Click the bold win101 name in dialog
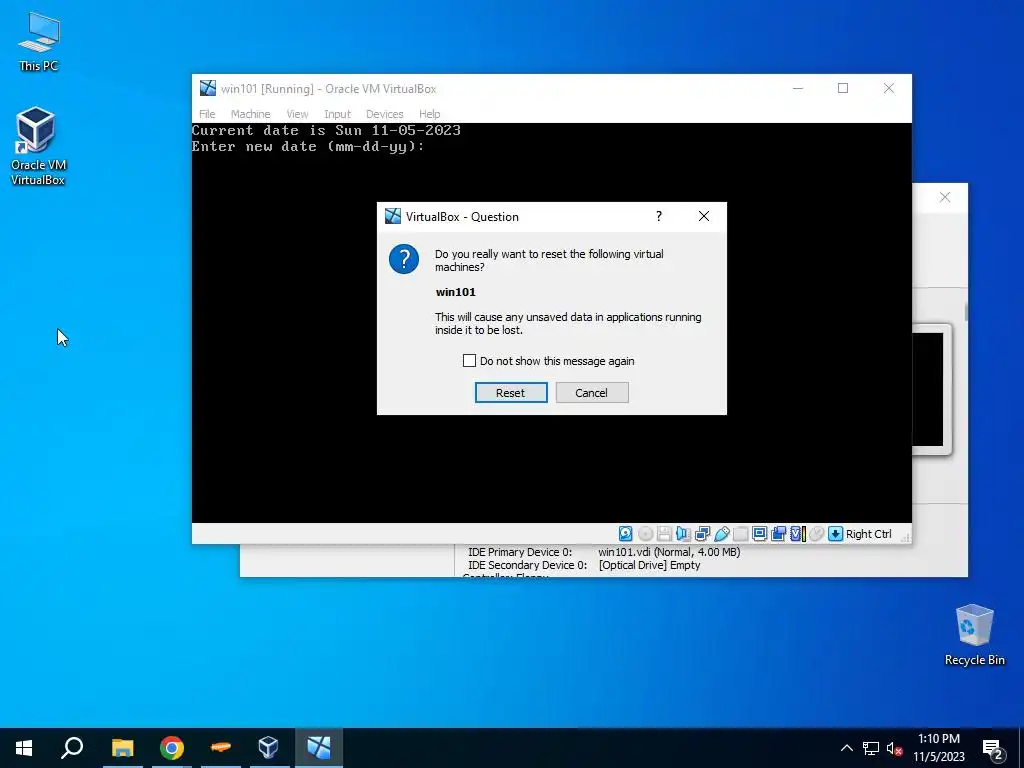1024x768 pixels. pyautogui.click(x=455, y=292)
